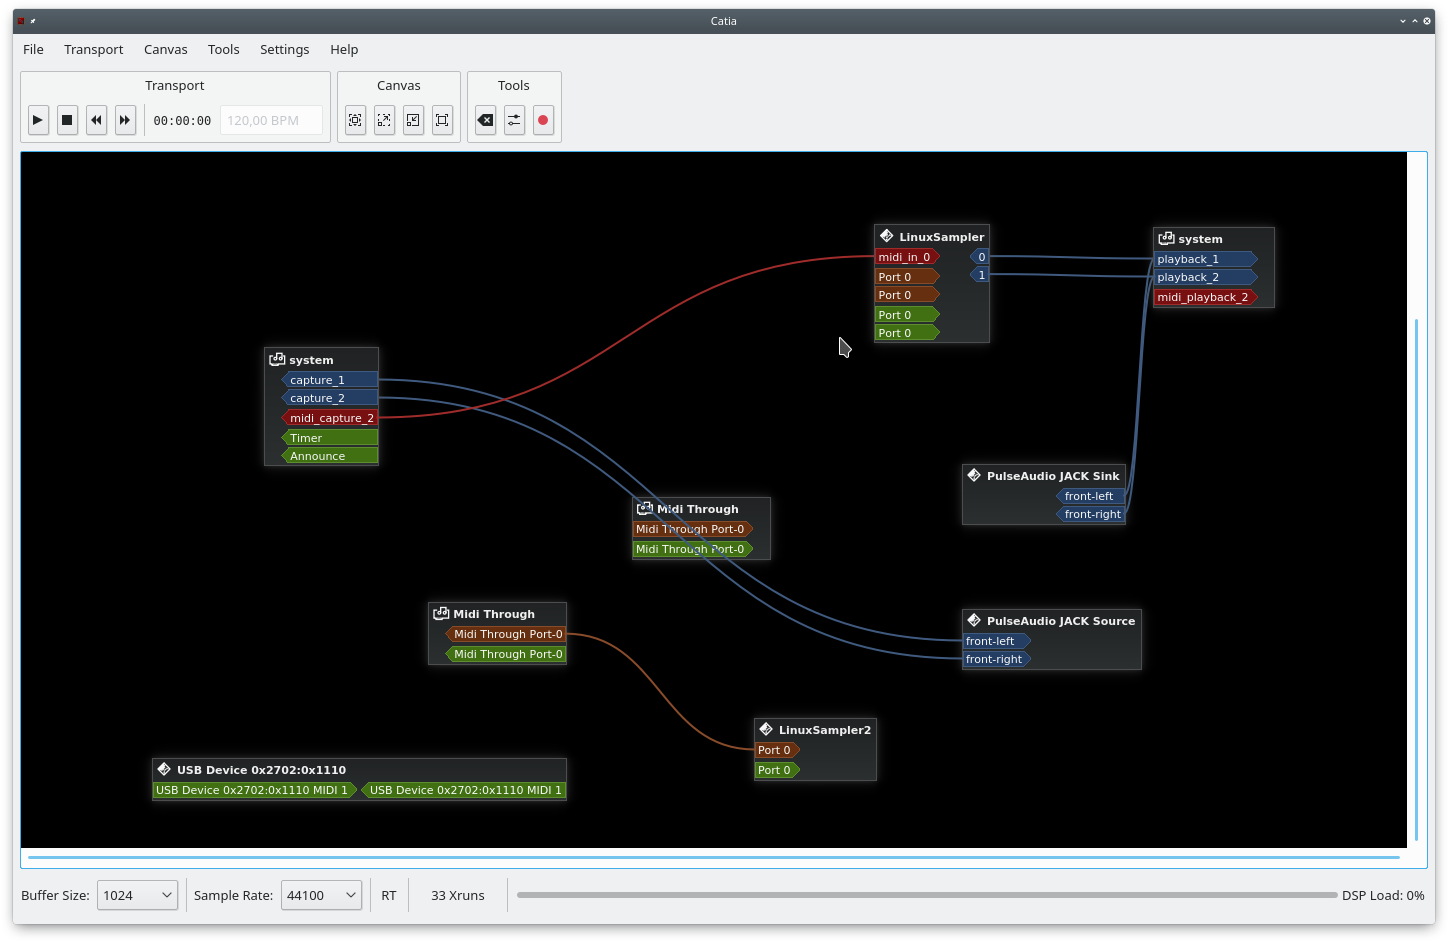This screenshot has height=941, width=1448.
Task: Start transport with the play button
Action: pos(38,120)
